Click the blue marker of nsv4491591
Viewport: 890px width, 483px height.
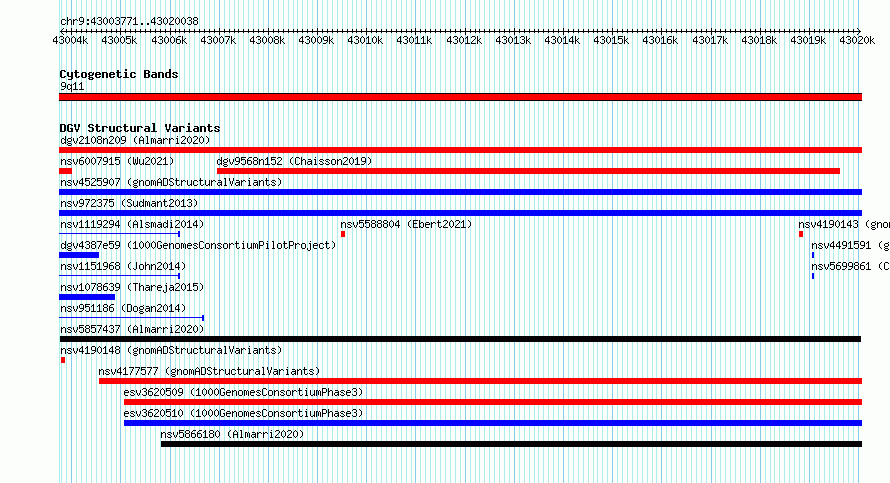point(813,255)
